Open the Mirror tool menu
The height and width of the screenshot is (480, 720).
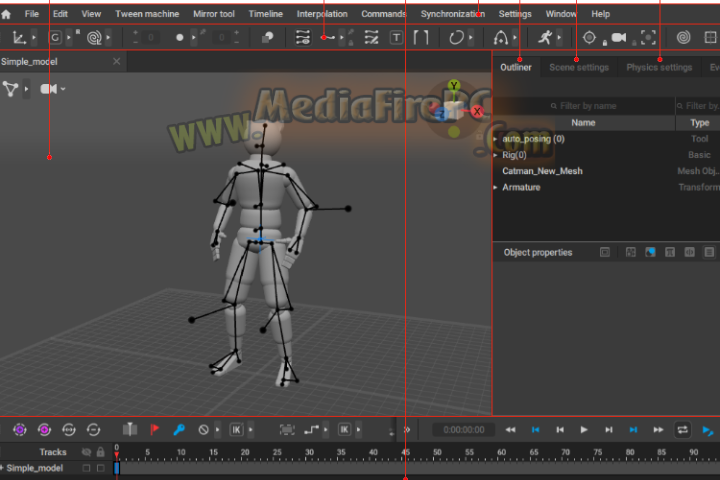point(214,14)
